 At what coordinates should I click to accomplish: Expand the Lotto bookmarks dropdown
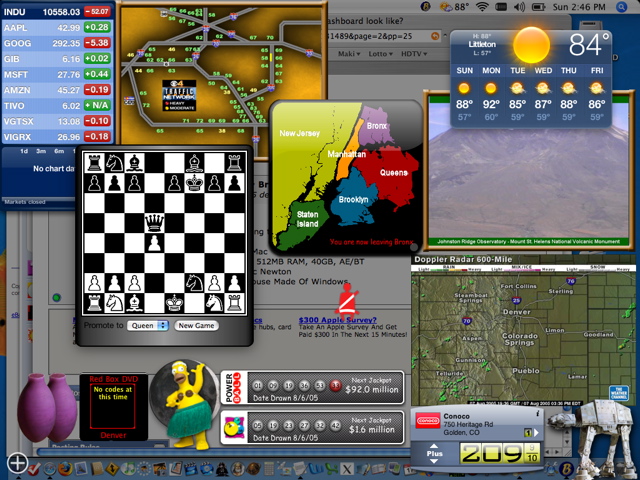click(x=380, y=54)
